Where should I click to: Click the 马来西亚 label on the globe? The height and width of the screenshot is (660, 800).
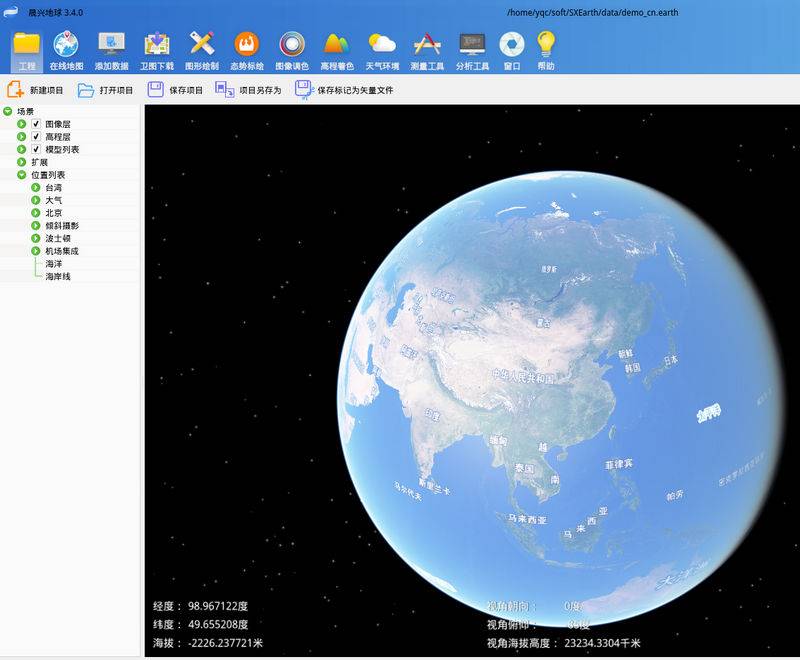[528, 519]
